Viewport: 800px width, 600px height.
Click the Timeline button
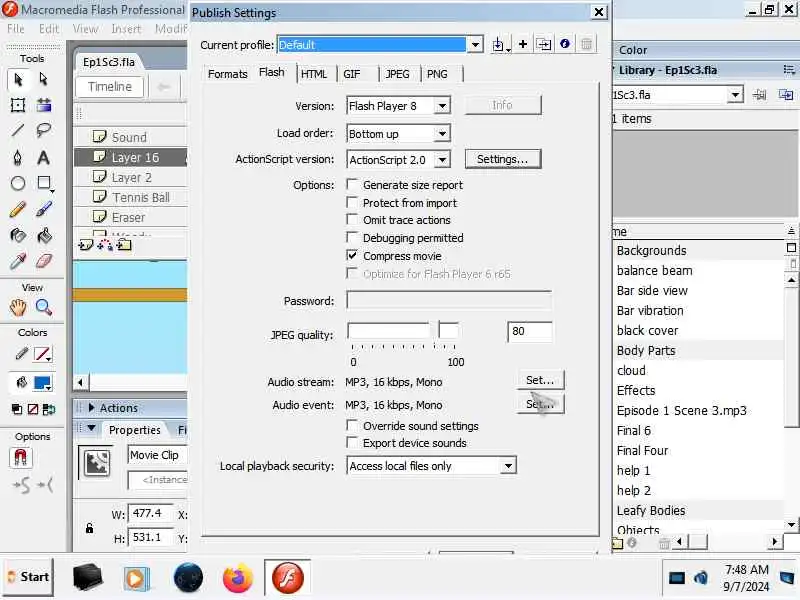110,87
